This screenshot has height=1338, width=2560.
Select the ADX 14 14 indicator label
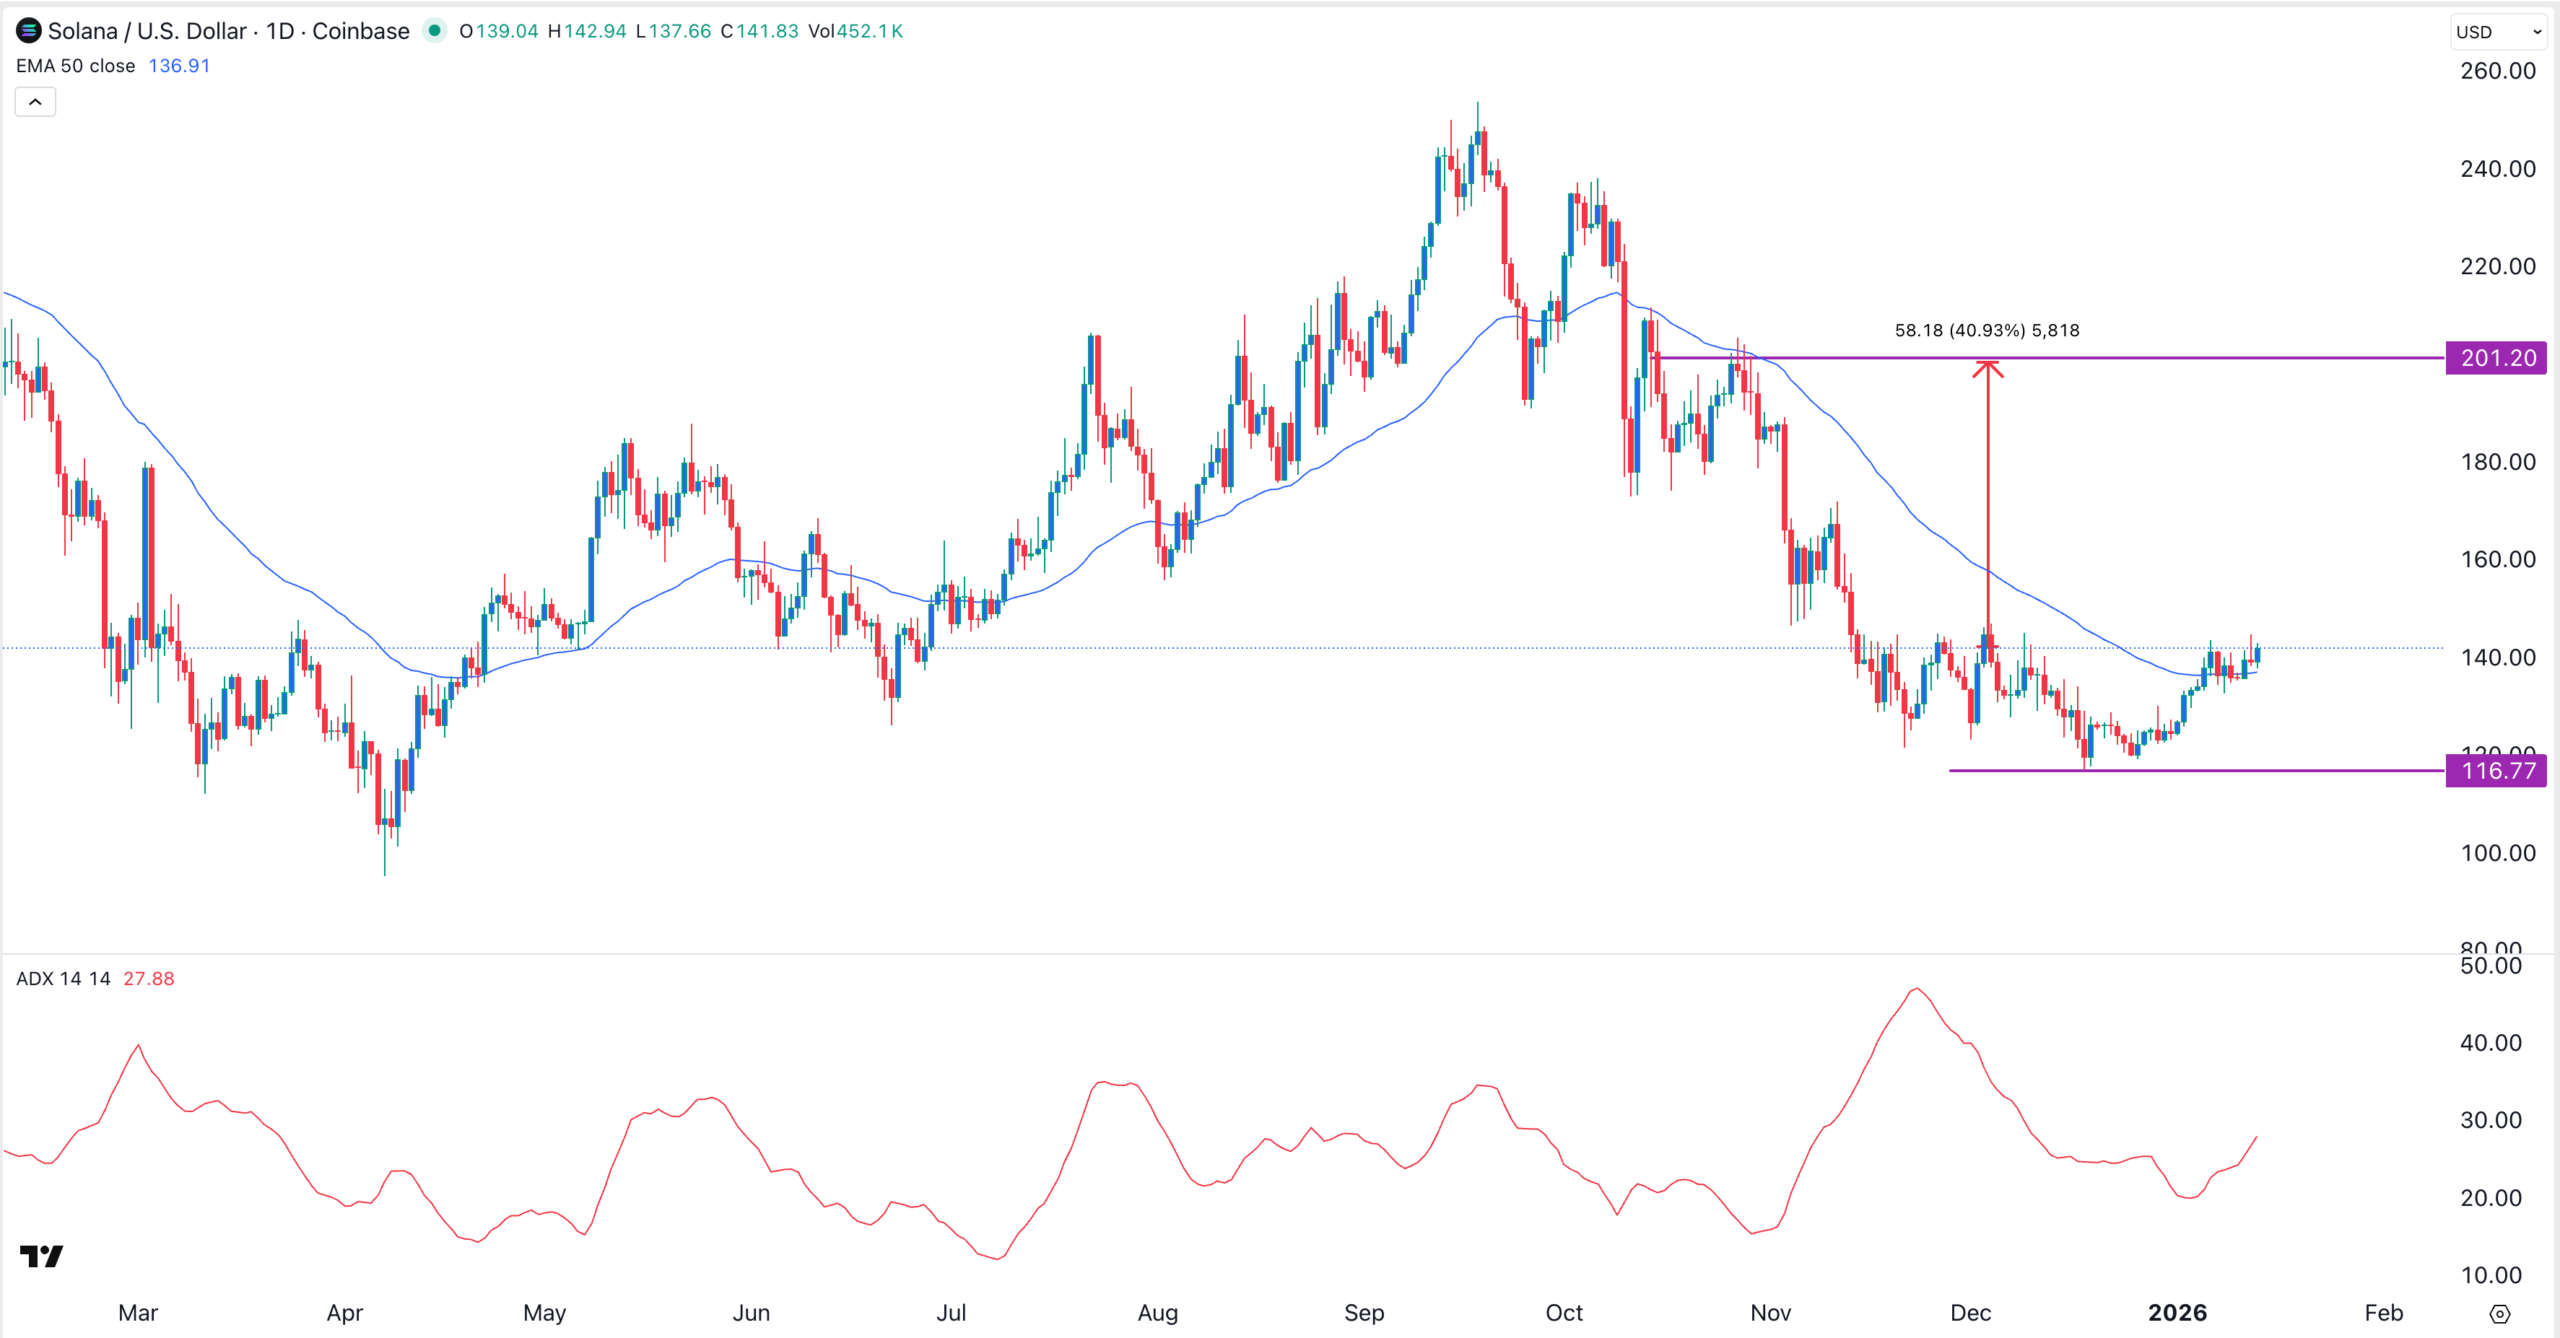point(63,979)
